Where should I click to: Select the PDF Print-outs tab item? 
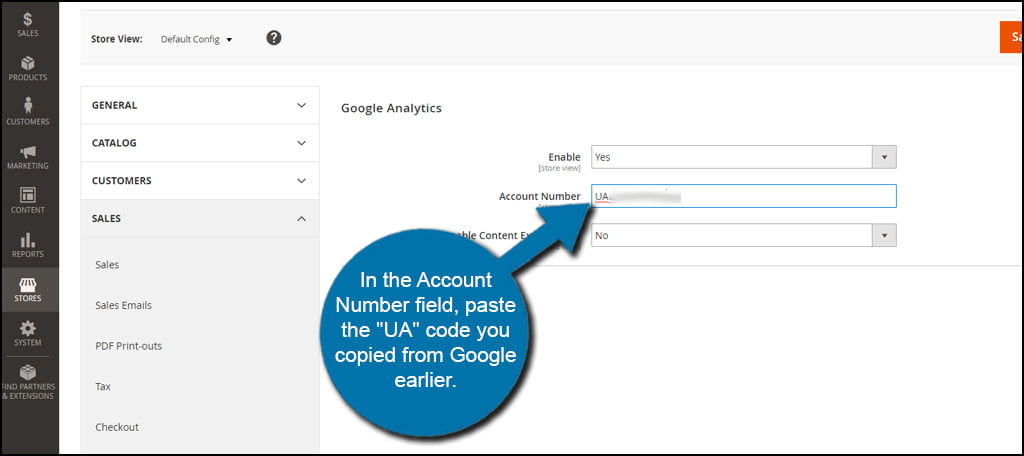pos(129,346)
